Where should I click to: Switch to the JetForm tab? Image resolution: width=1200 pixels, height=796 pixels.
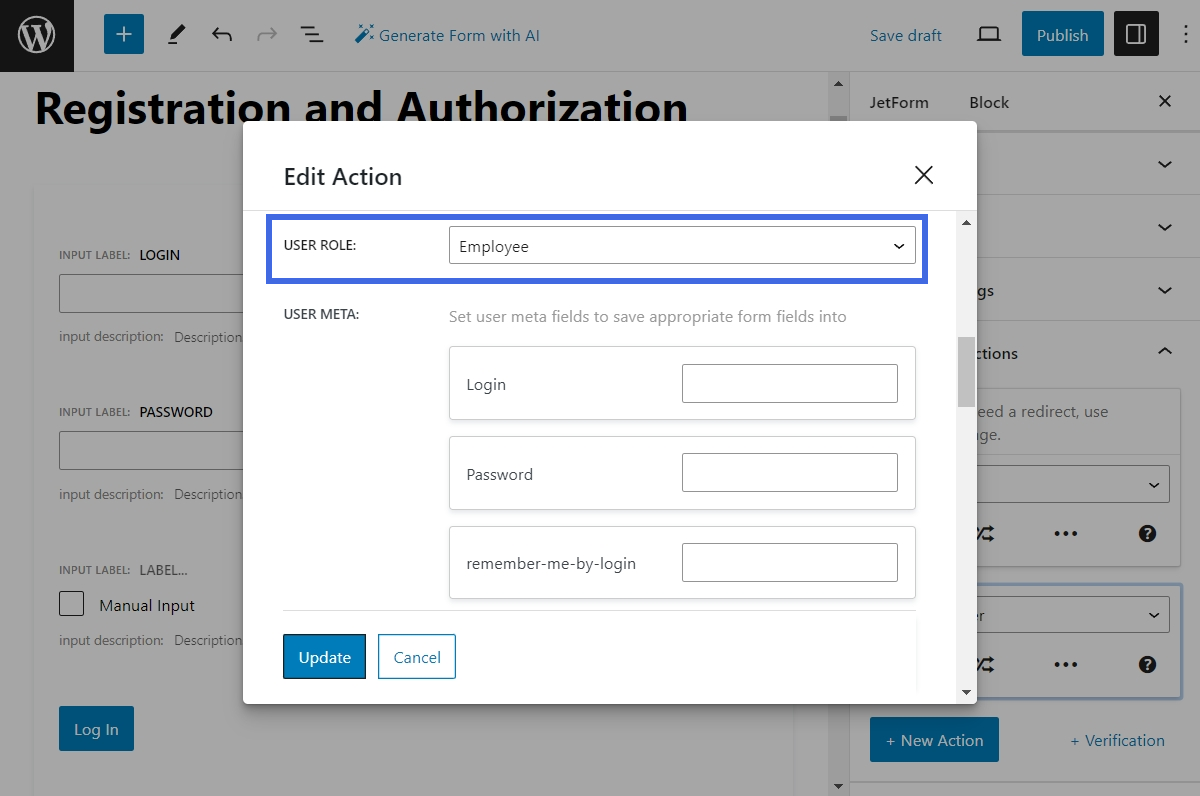(901, 102)
